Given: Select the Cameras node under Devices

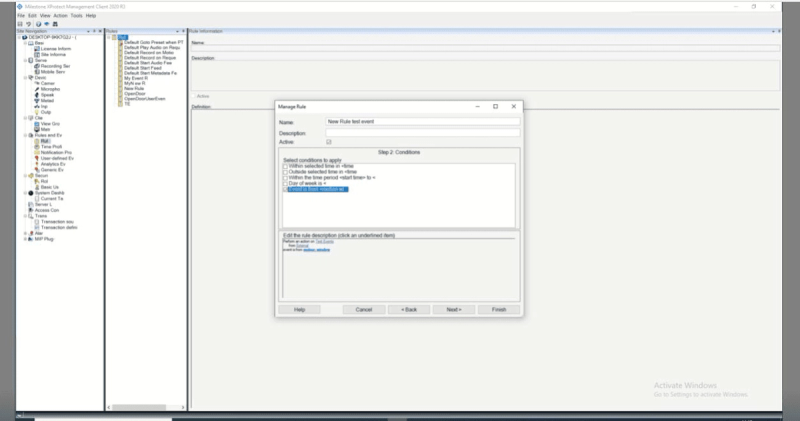Looking at the screenshot, I should 45,83.
